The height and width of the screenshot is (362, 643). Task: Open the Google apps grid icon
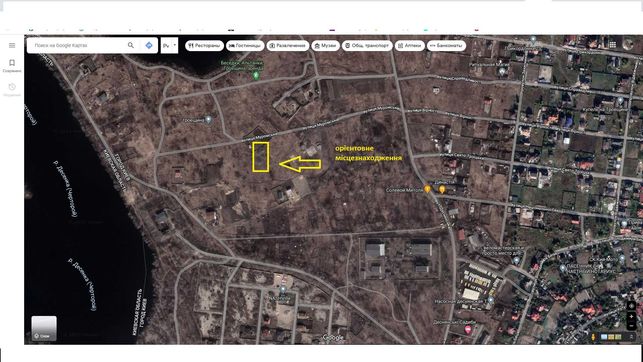coord(613,45)
